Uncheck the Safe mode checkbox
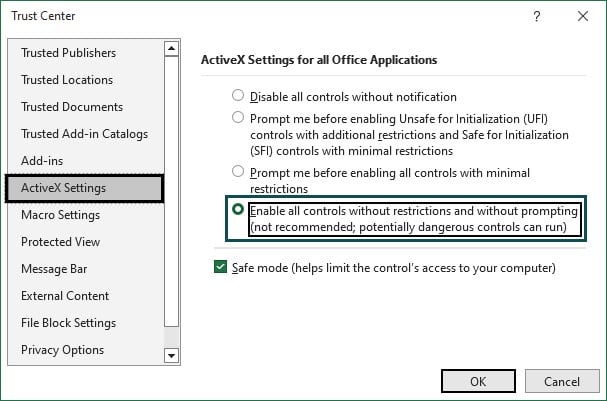607x401 pixels. coord(220,267)
